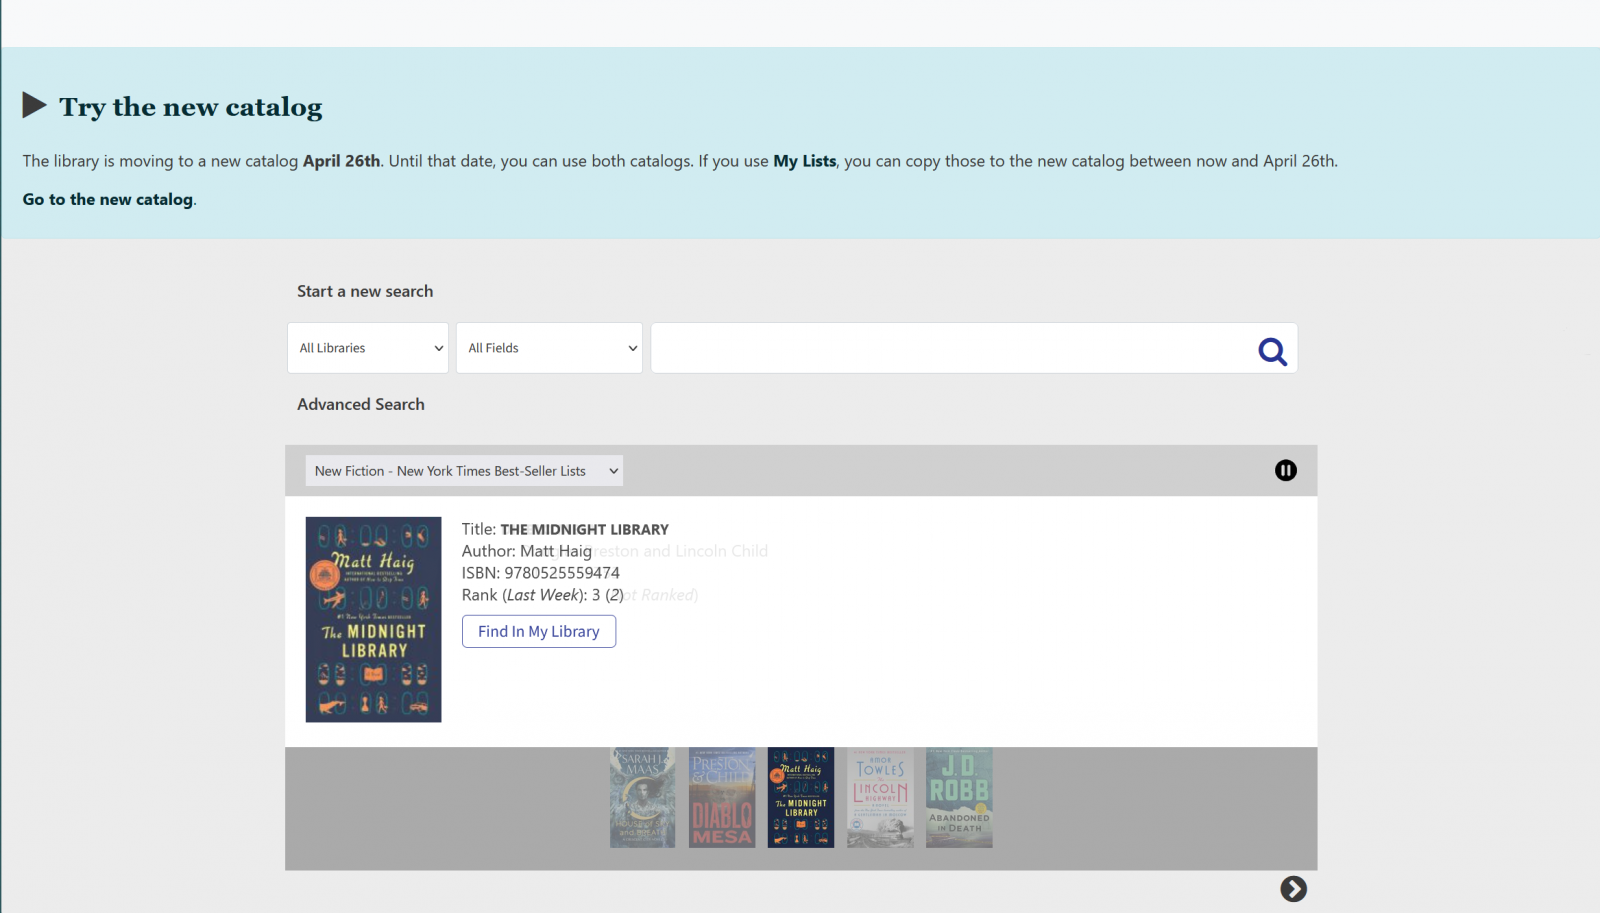1600x913 pixels.
Task: Pause the book carousel
Action: 1286,470
